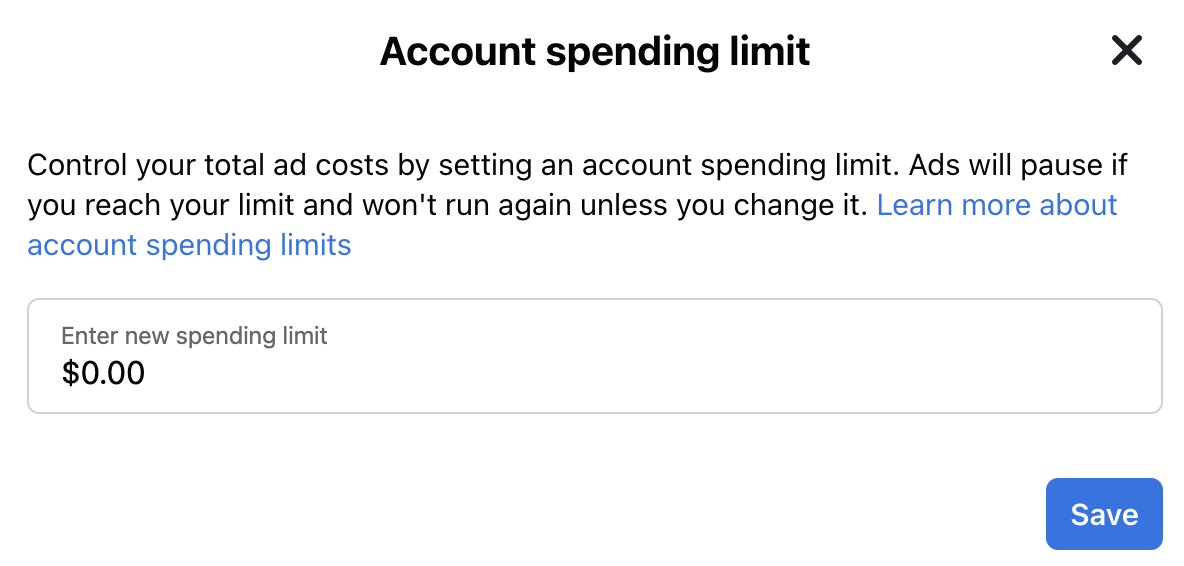This screenshot has width=1184, height=566.
Task: Place cursor after $0.00 in the field
Action: pyautogui.click(x=148, y=374)
